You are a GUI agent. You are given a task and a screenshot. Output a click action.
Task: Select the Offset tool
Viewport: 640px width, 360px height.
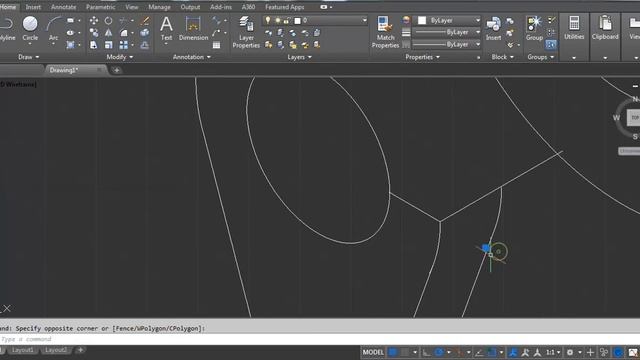pyautogui.click(x=144, y=45)
